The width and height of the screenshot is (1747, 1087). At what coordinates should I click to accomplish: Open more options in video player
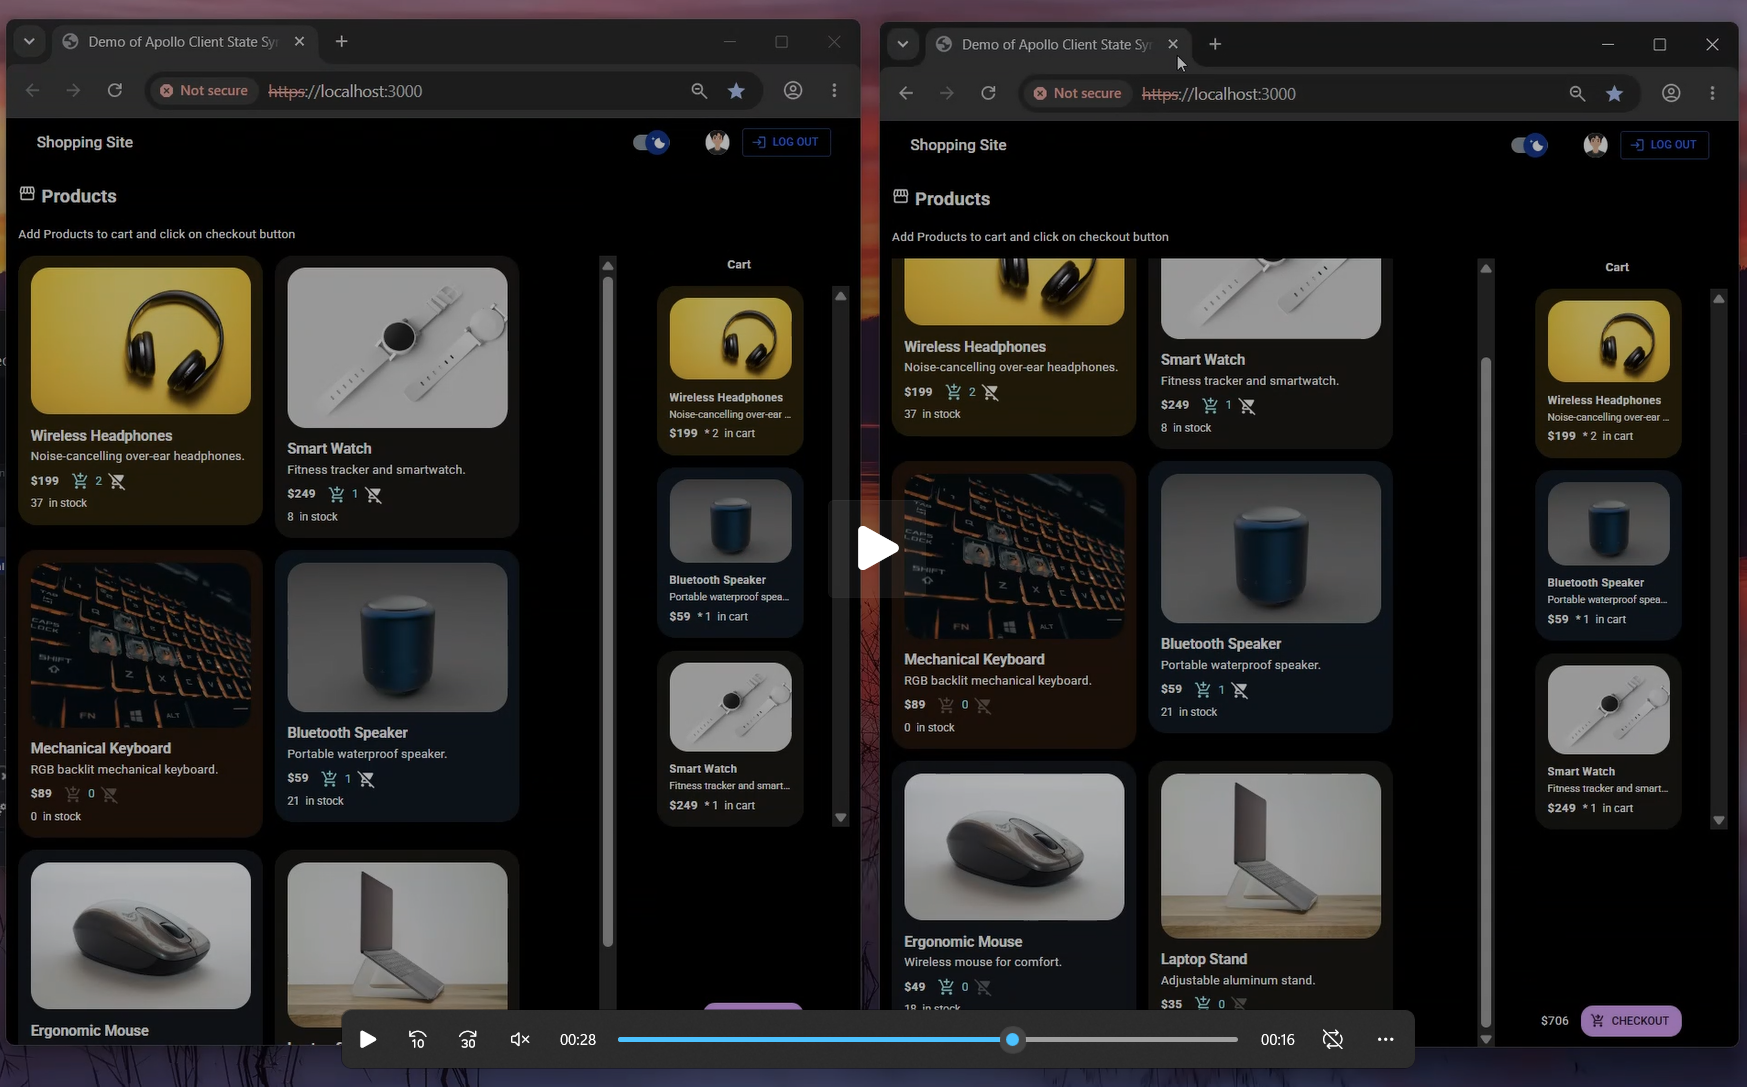[x=1385, y=1040]
